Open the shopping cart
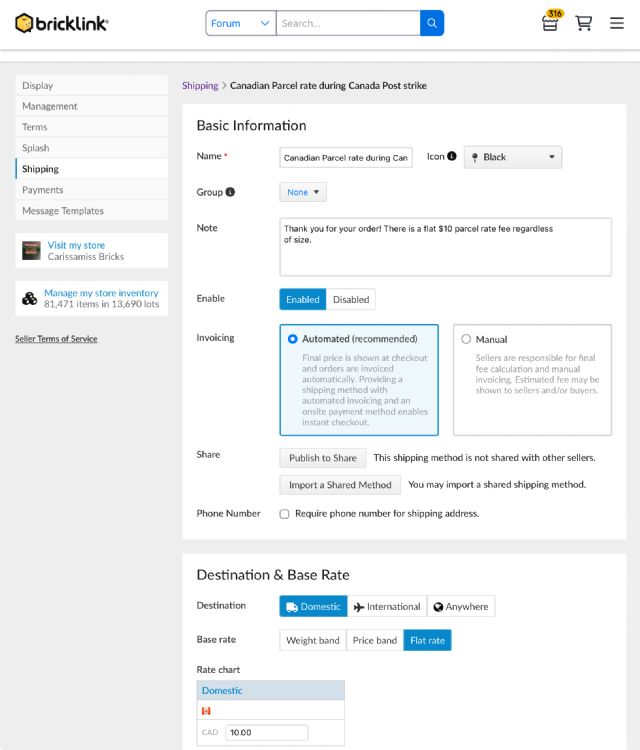Viewport: 640px width, 750px height. tap(584, 23)
